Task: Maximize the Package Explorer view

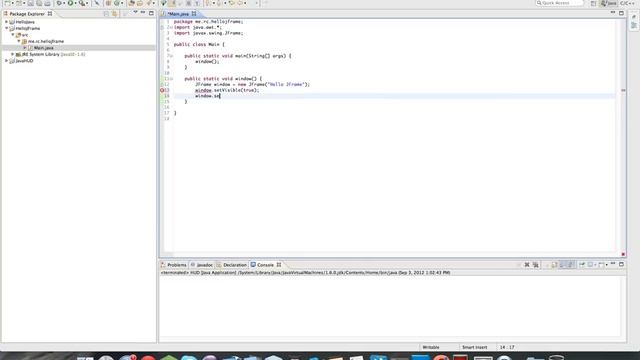Action: [151, 13]
